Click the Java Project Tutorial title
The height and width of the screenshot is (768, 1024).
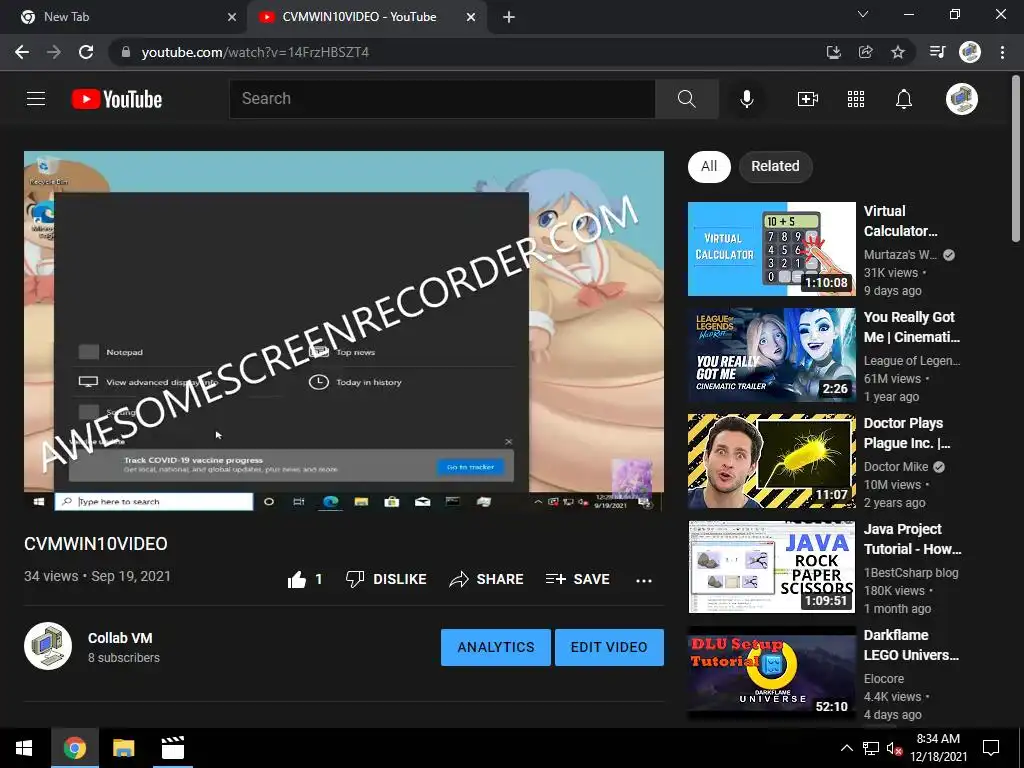tap(912, 539)
